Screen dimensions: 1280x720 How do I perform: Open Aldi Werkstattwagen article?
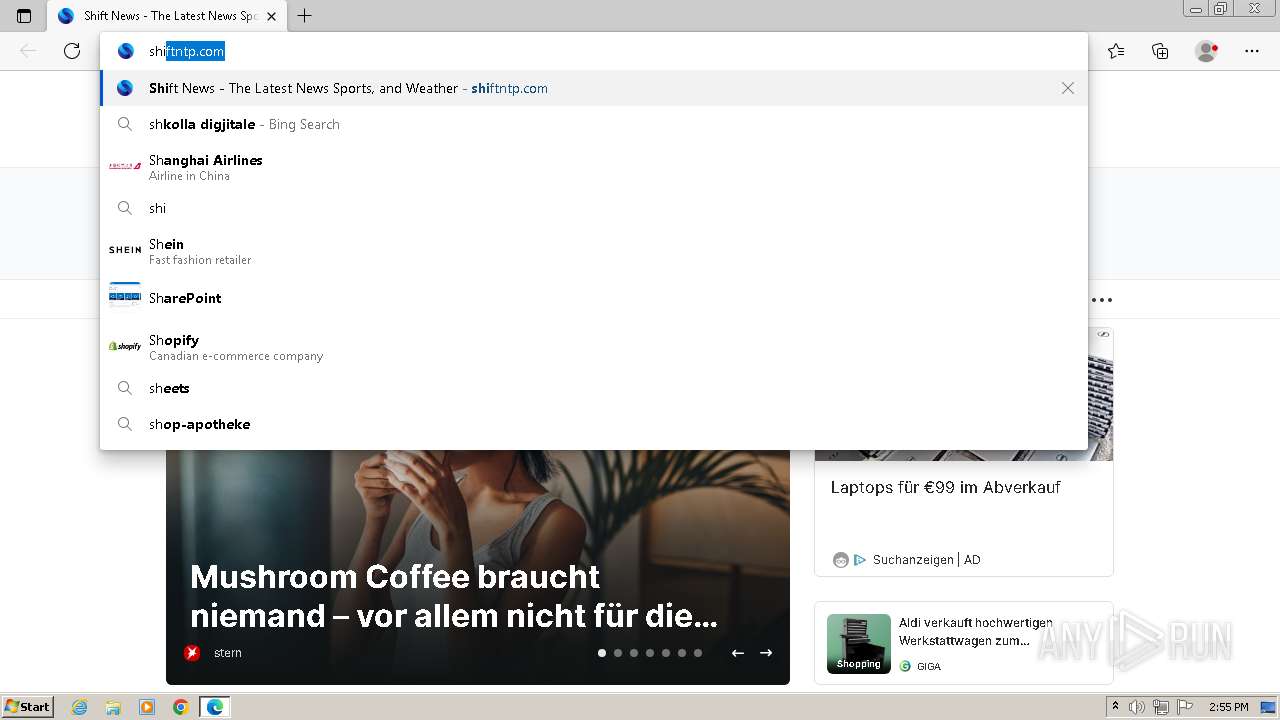point(976,632)
